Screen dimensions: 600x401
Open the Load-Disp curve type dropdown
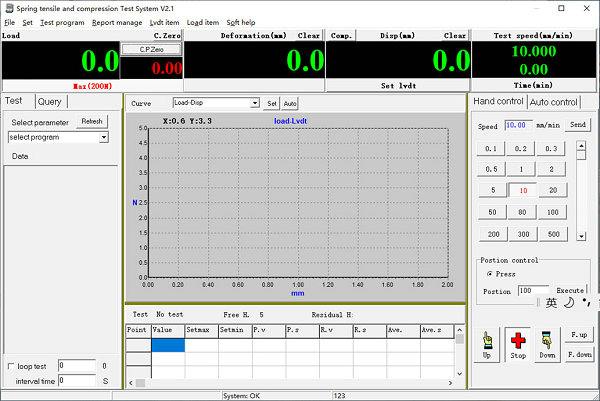[x=253, y=103]
